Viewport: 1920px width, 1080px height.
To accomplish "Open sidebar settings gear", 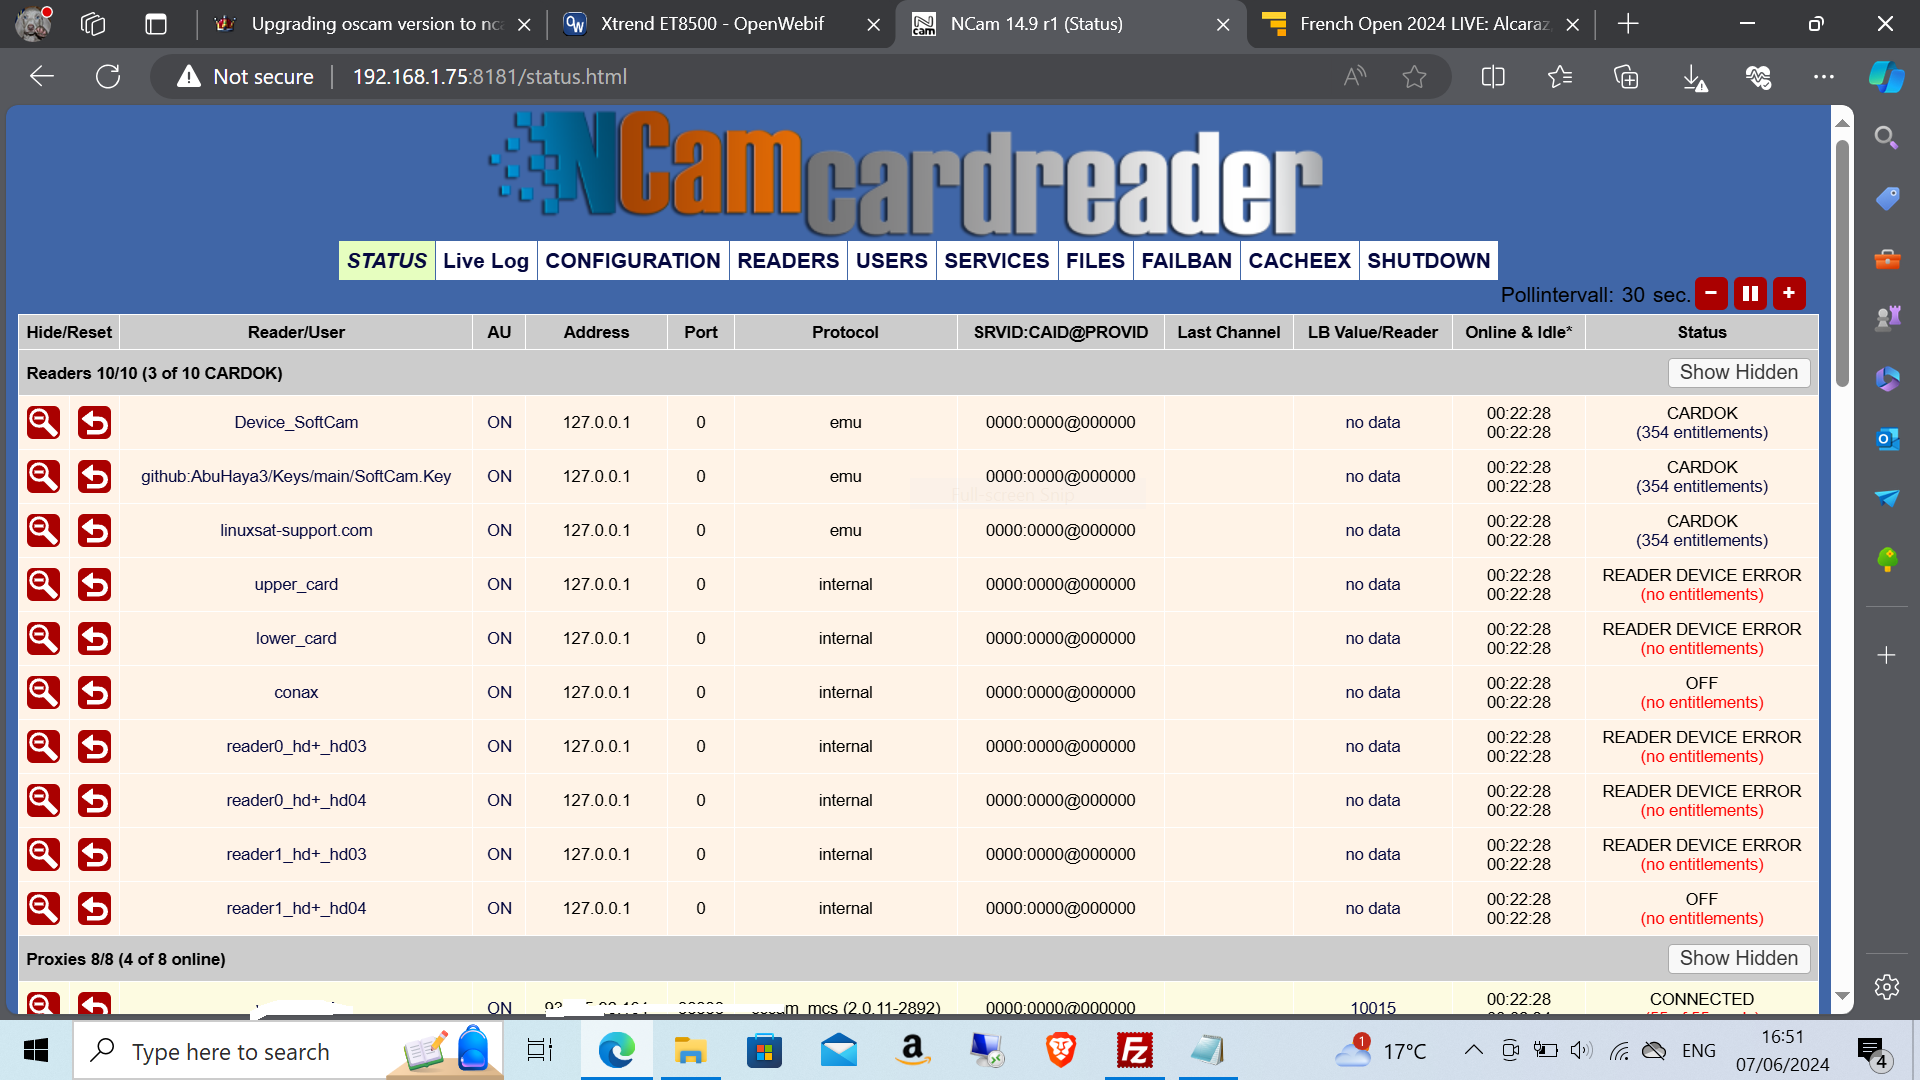I will click(x=1886, y=987).
